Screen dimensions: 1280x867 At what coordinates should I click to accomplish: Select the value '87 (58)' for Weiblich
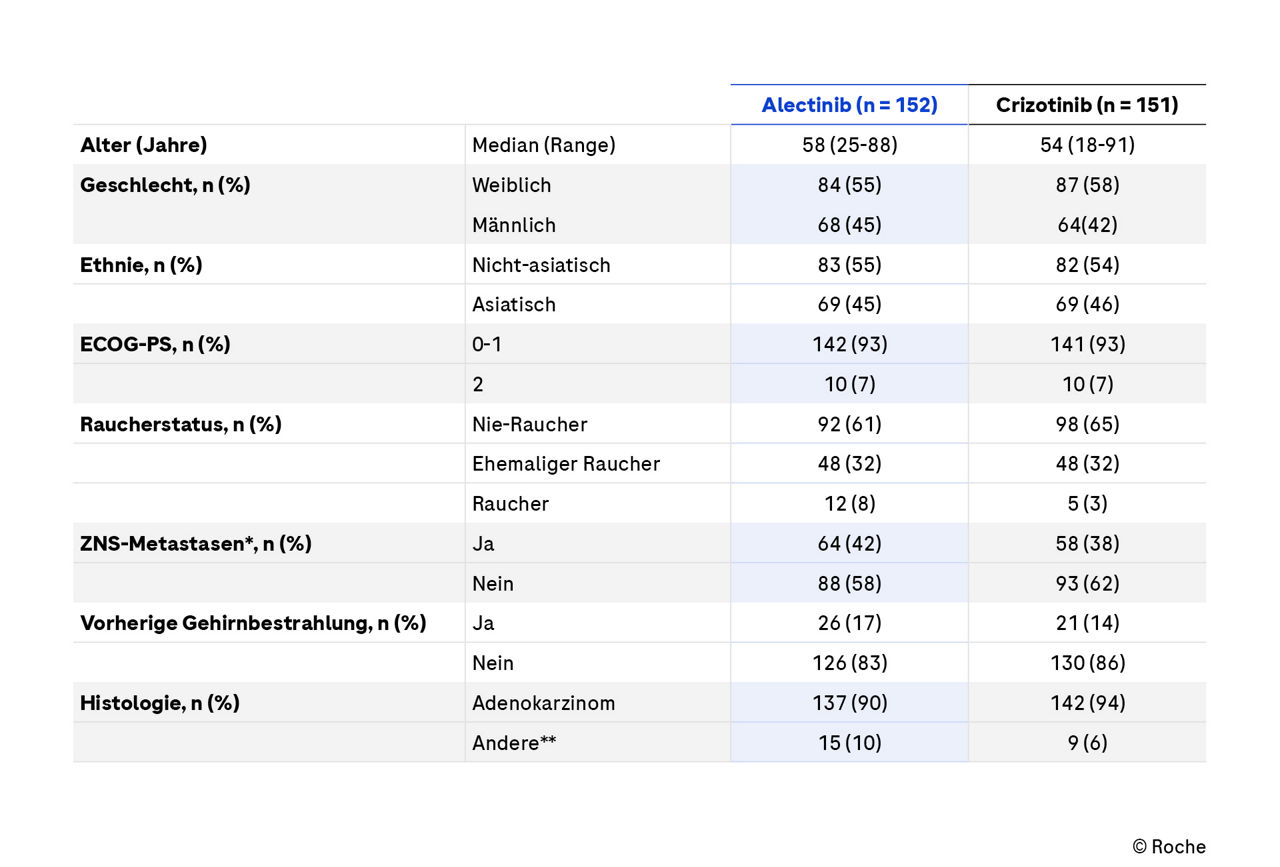1087,185
